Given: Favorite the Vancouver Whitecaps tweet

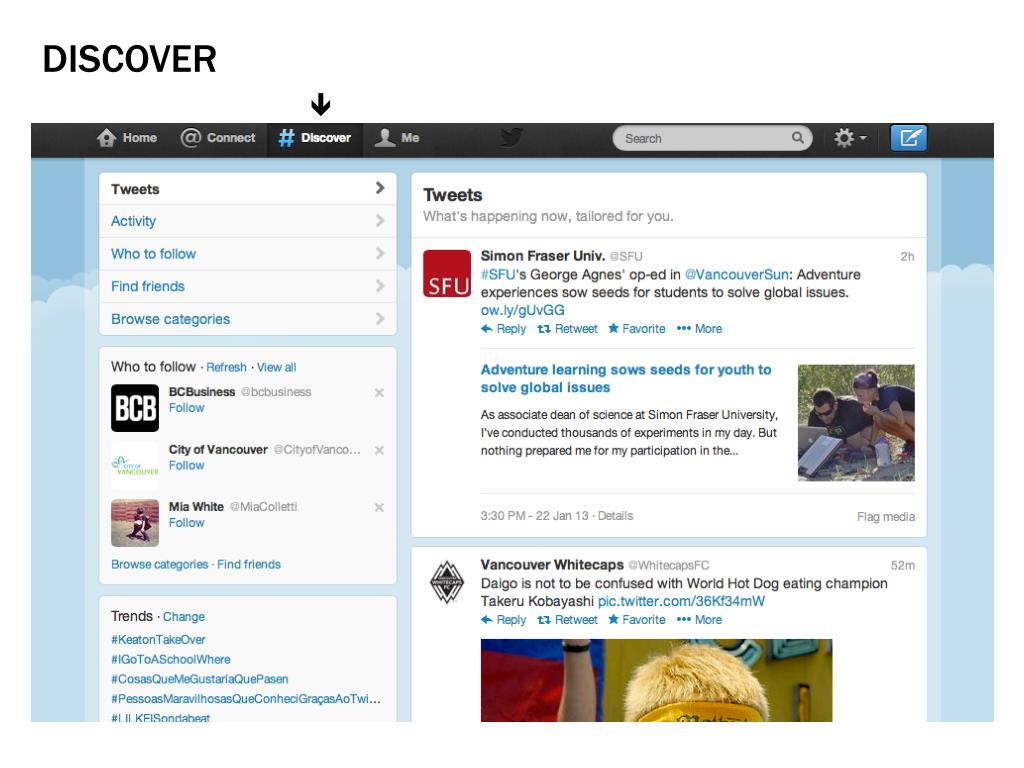Looking at the screenshot, I should pos(637,620).
